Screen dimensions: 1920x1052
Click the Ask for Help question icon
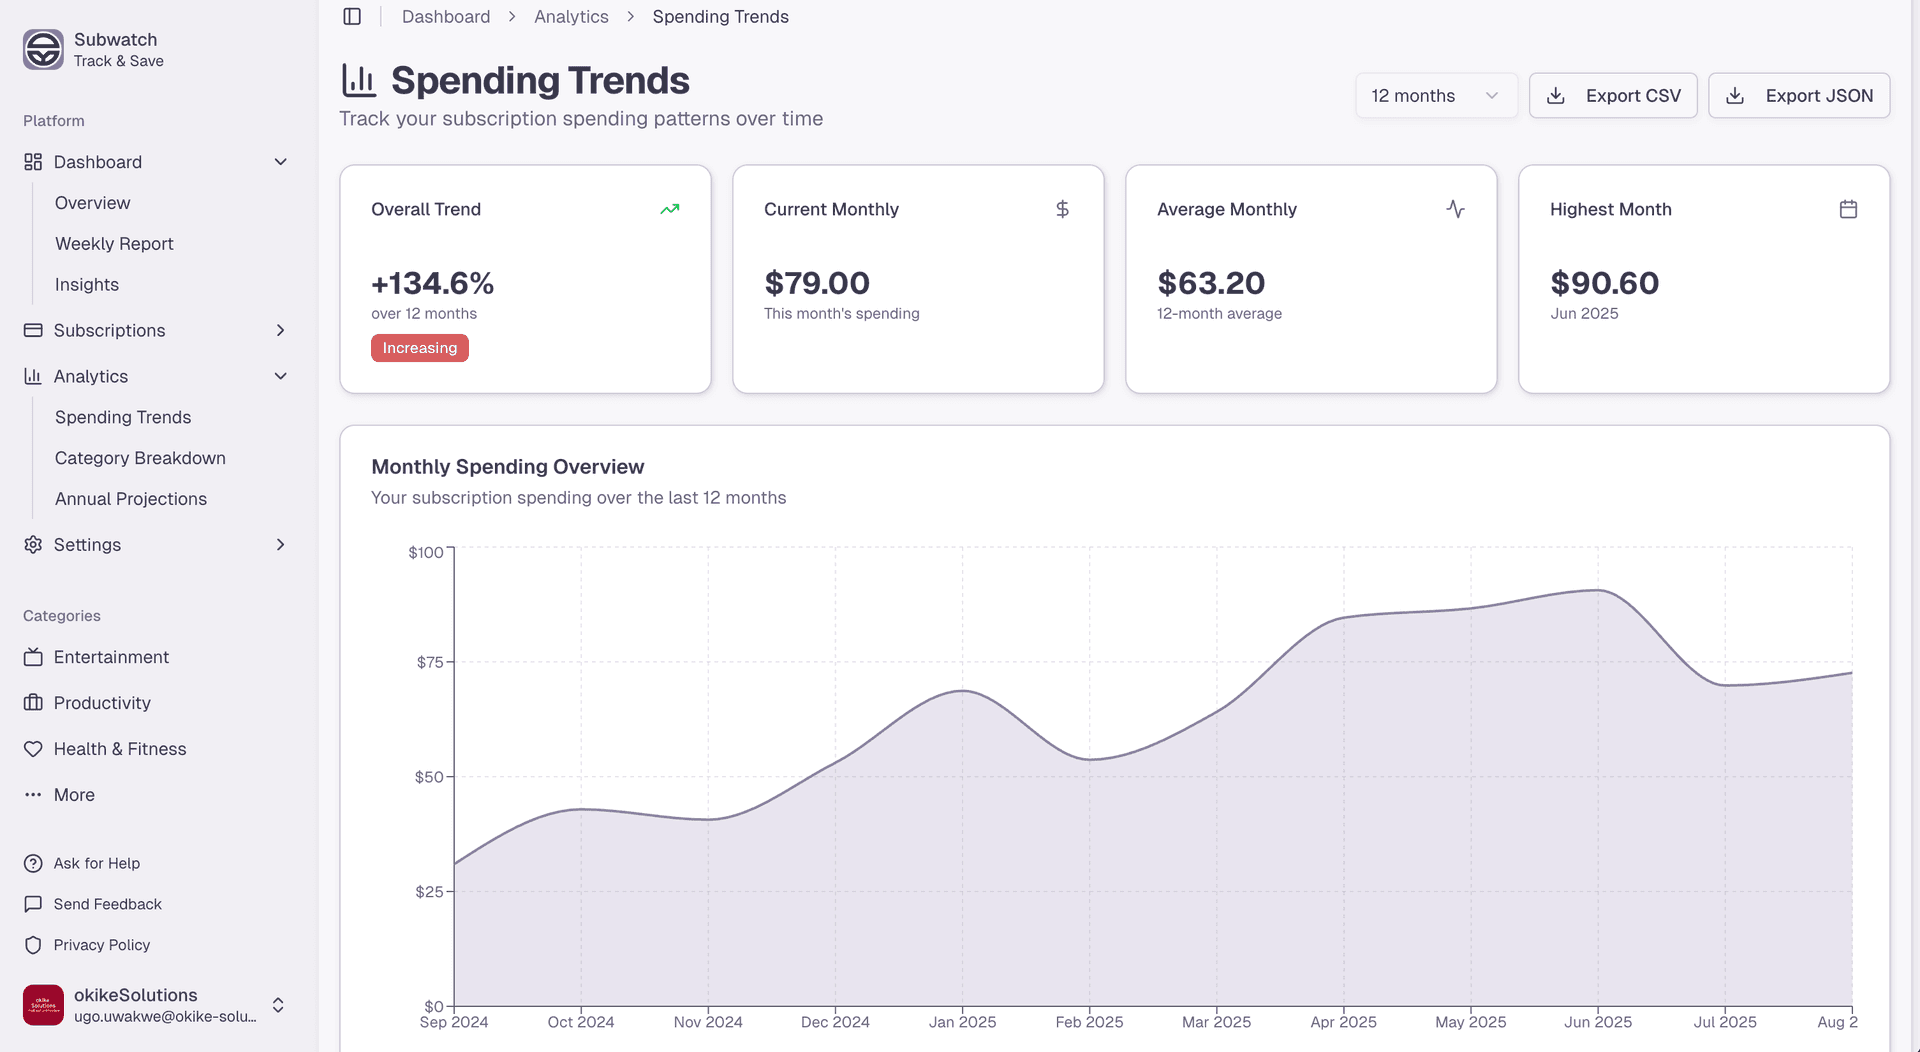(x=33, y=863)
